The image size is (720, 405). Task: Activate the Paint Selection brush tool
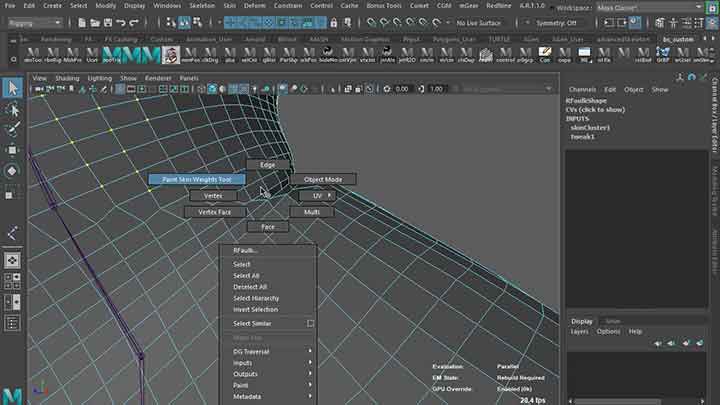click(12, 130)
